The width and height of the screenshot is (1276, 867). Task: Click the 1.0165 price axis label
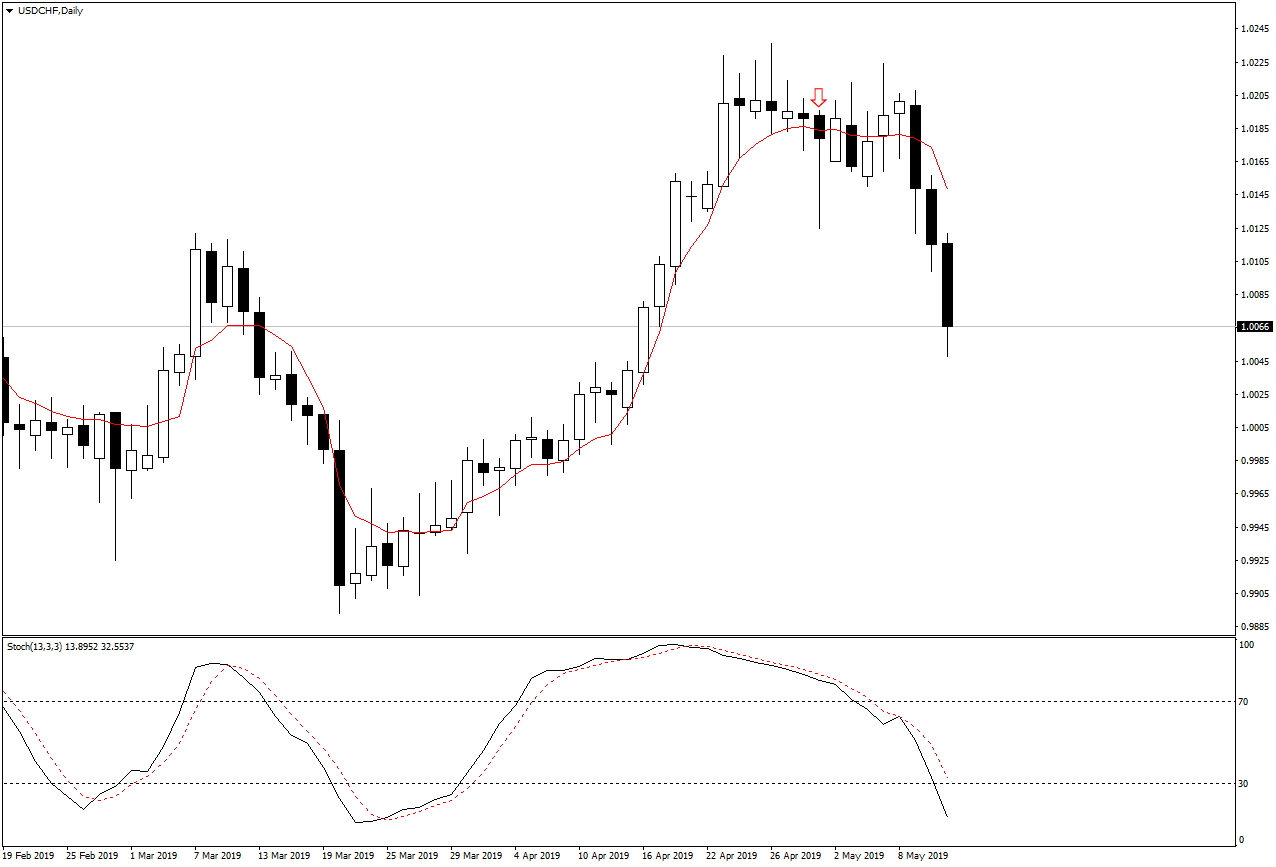click(1255, 162)
